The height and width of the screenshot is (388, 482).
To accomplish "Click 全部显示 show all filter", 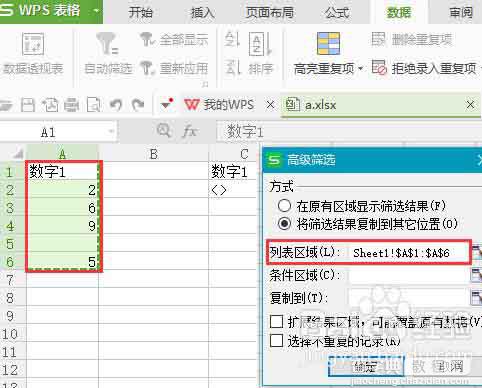I will click(174, 40).
